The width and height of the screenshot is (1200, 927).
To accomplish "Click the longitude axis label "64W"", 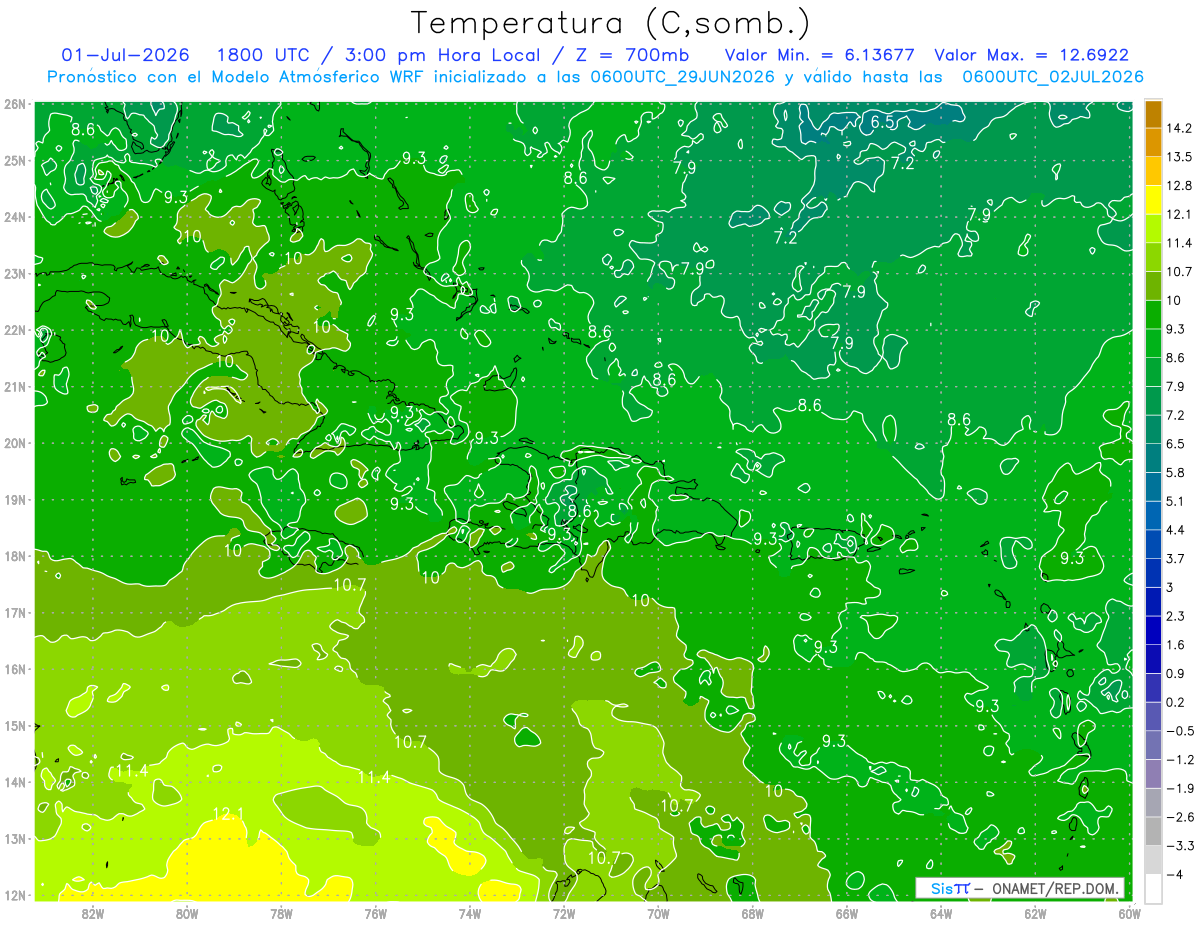I will [x=941, y=912].
